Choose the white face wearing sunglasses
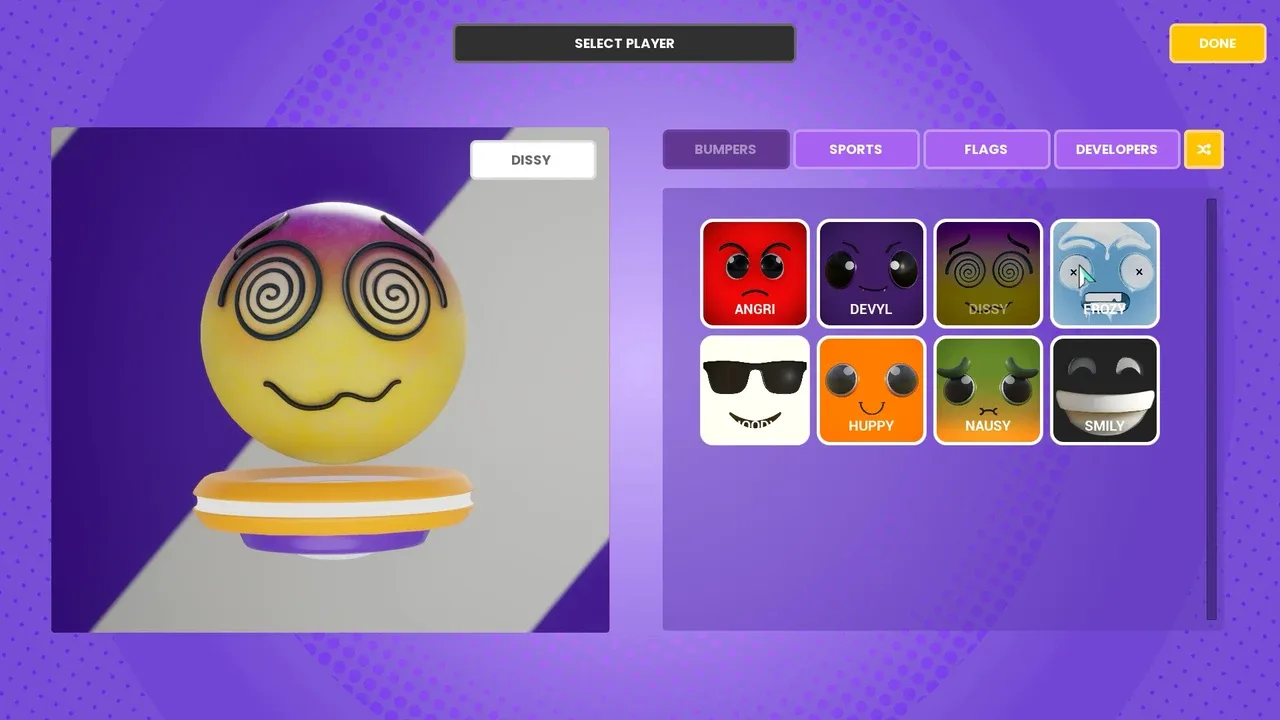This screenshot has height=720, width=1280. [755, 390]
